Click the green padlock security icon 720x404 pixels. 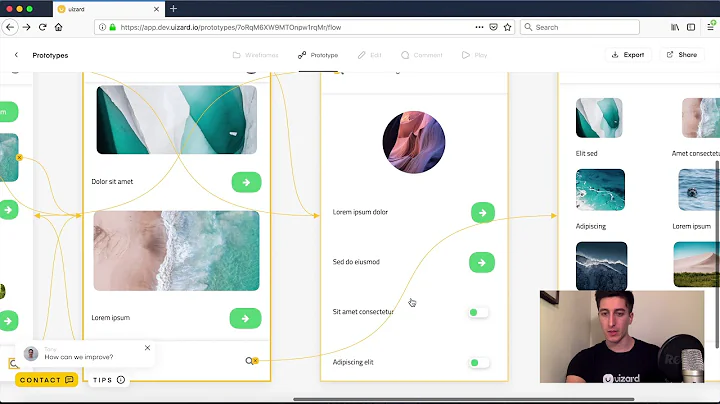112,27
